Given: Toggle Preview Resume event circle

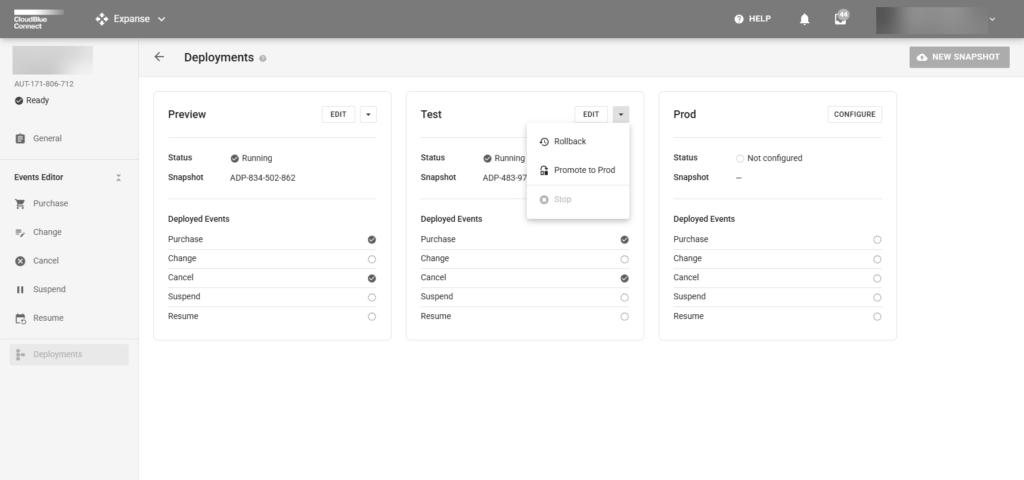Looking at the screenshot, I should pos(372,317).
